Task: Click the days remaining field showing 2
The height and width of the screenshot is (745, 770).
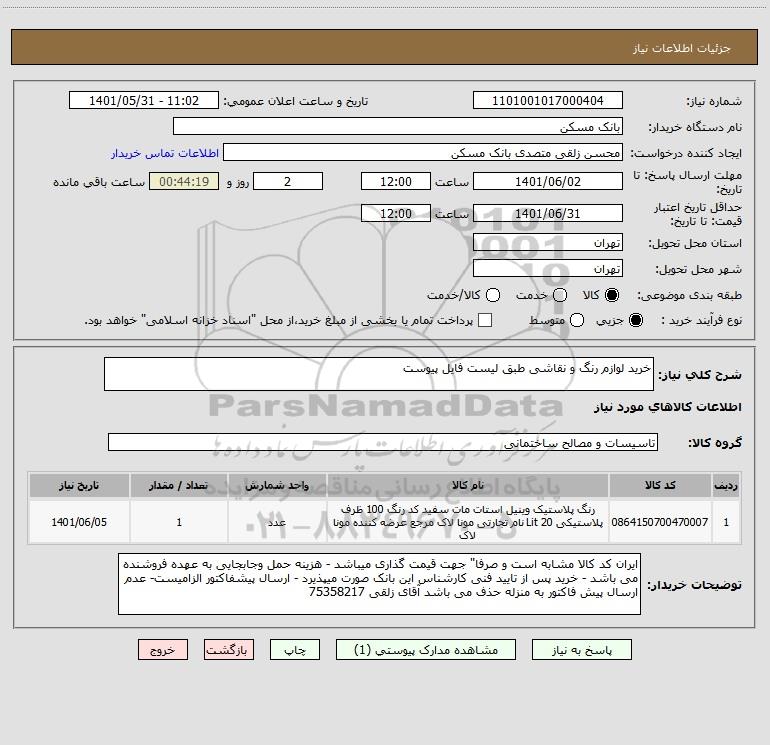Action: pos(288,181)
